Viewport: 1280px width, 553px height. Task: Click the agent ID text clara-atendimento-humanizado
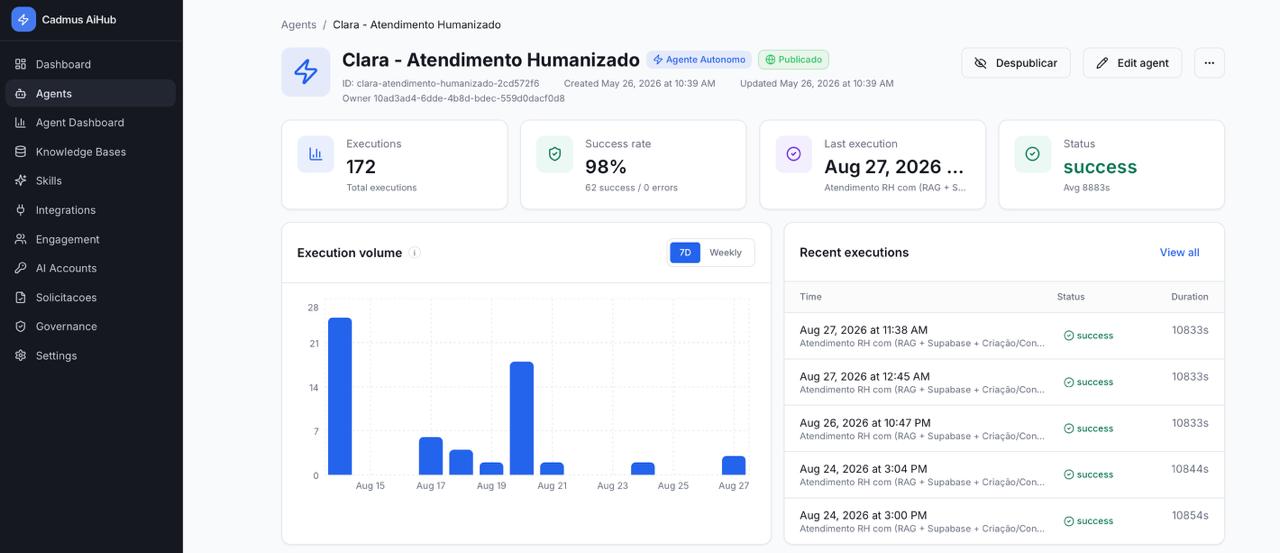point(441,84)
